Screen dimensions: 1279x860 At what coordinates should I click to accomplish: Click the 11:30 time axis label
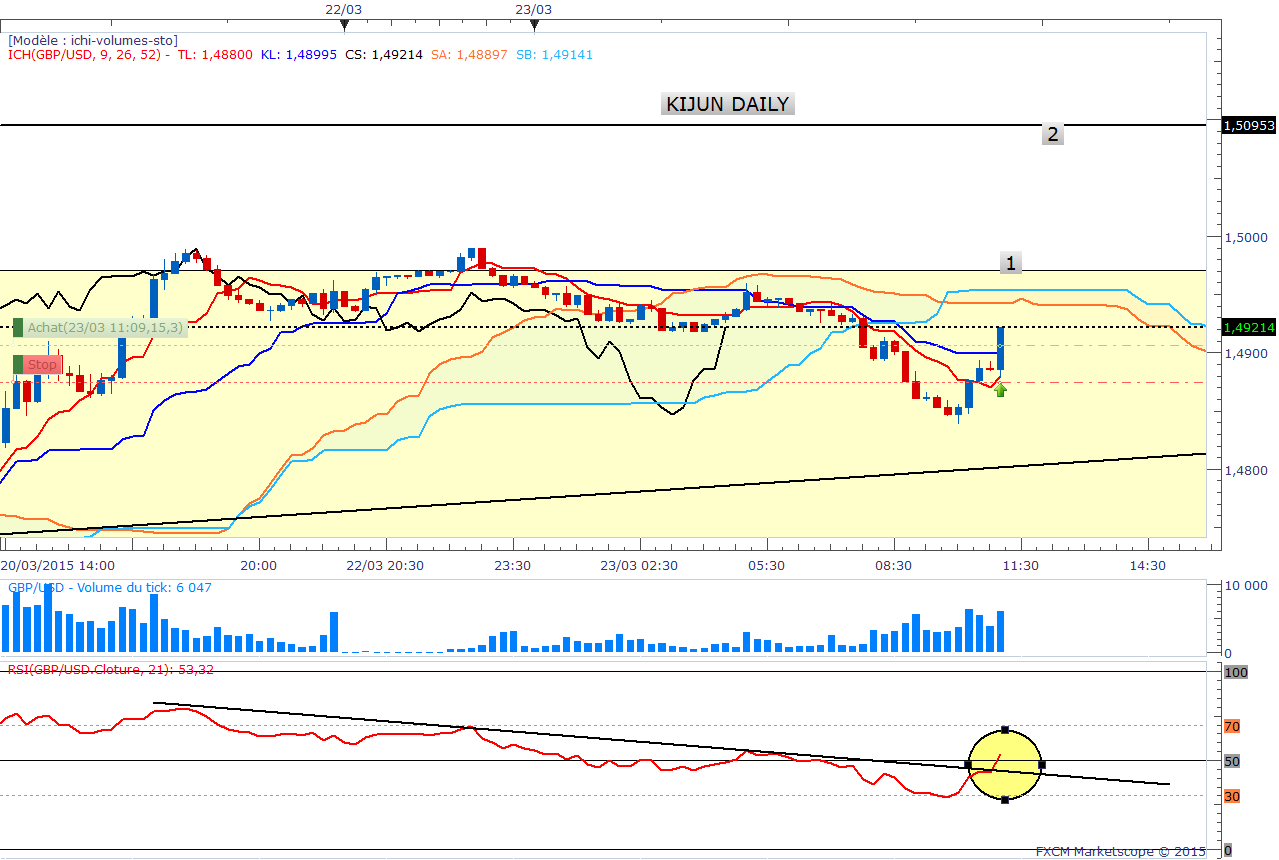tap(1020, 565)
